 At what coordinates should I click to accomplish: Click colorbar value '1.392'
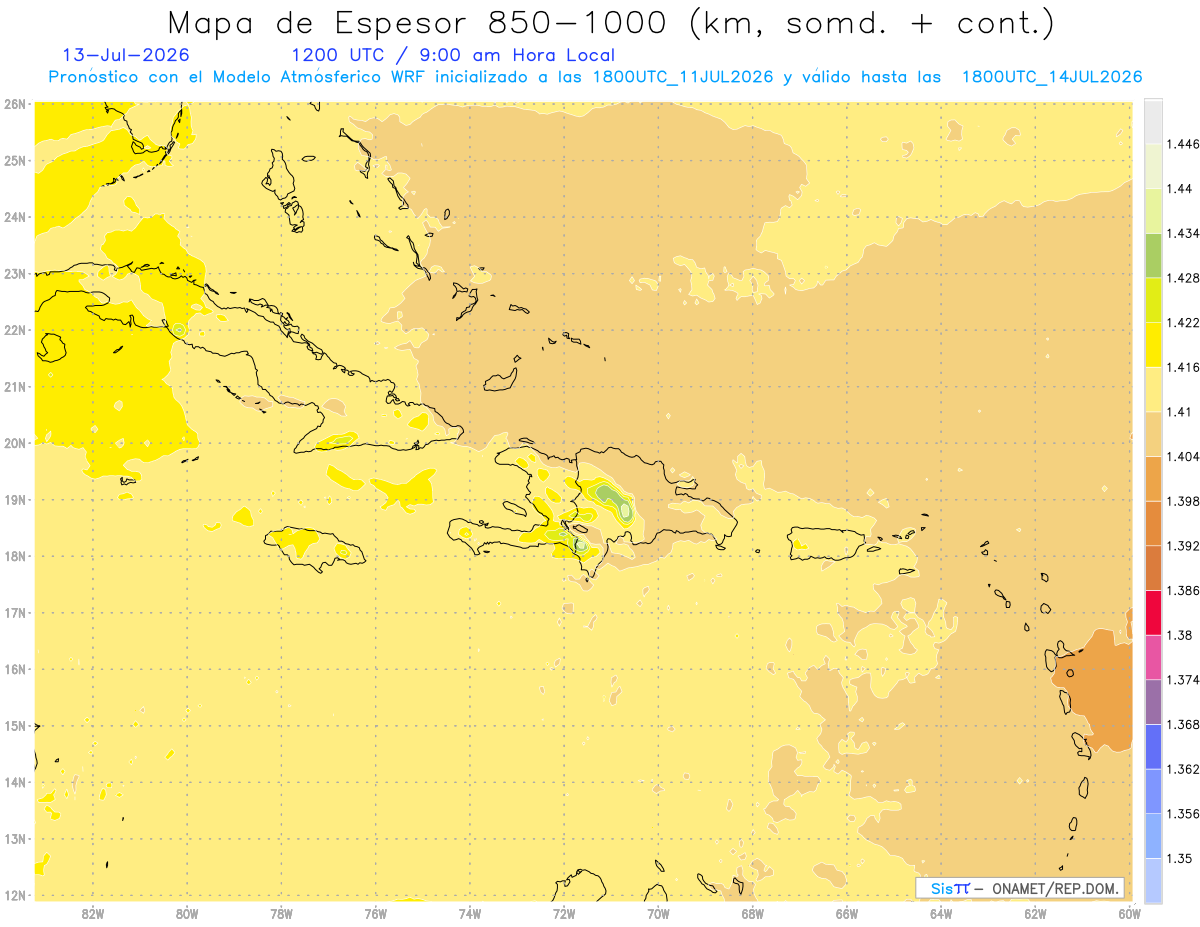[1183, 546]
